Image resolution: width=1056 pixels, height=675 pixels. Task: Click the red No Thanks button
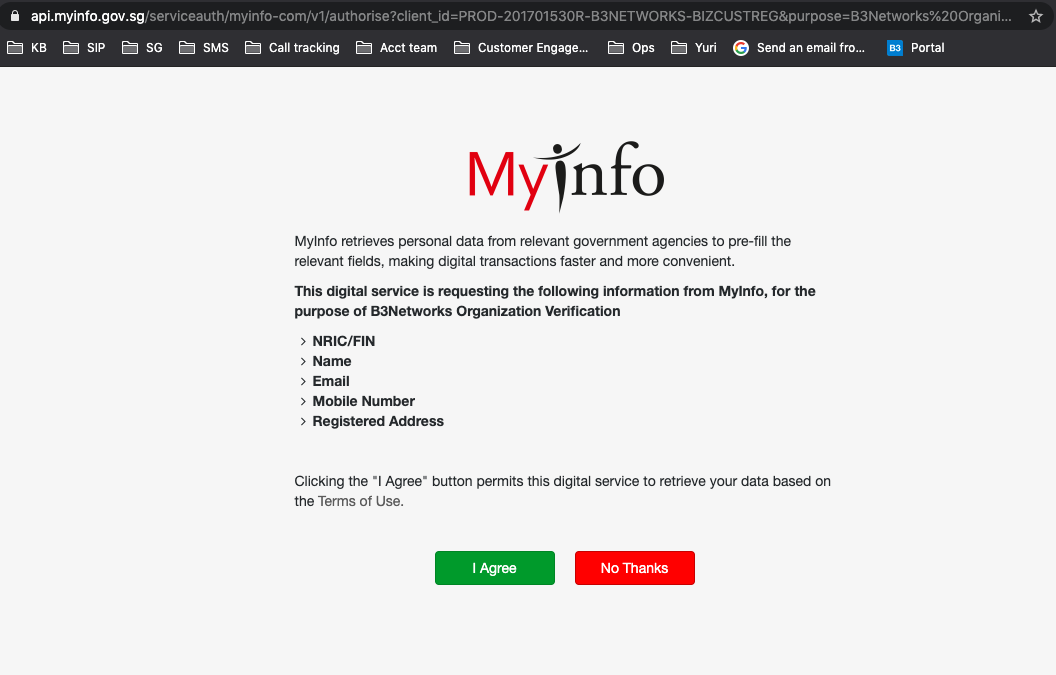tap(634, 568)
